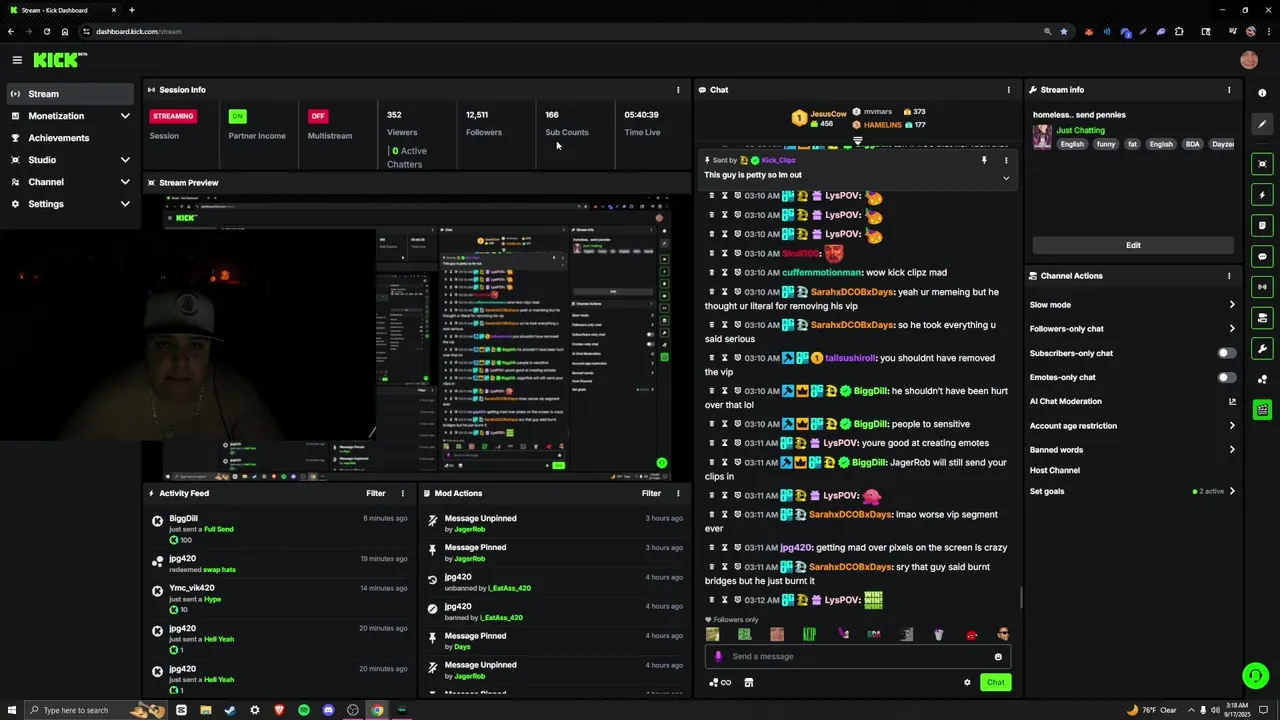Click the STREAMING session badge
The width and height of the screenshot is (1280, 720).
(173, 116)
